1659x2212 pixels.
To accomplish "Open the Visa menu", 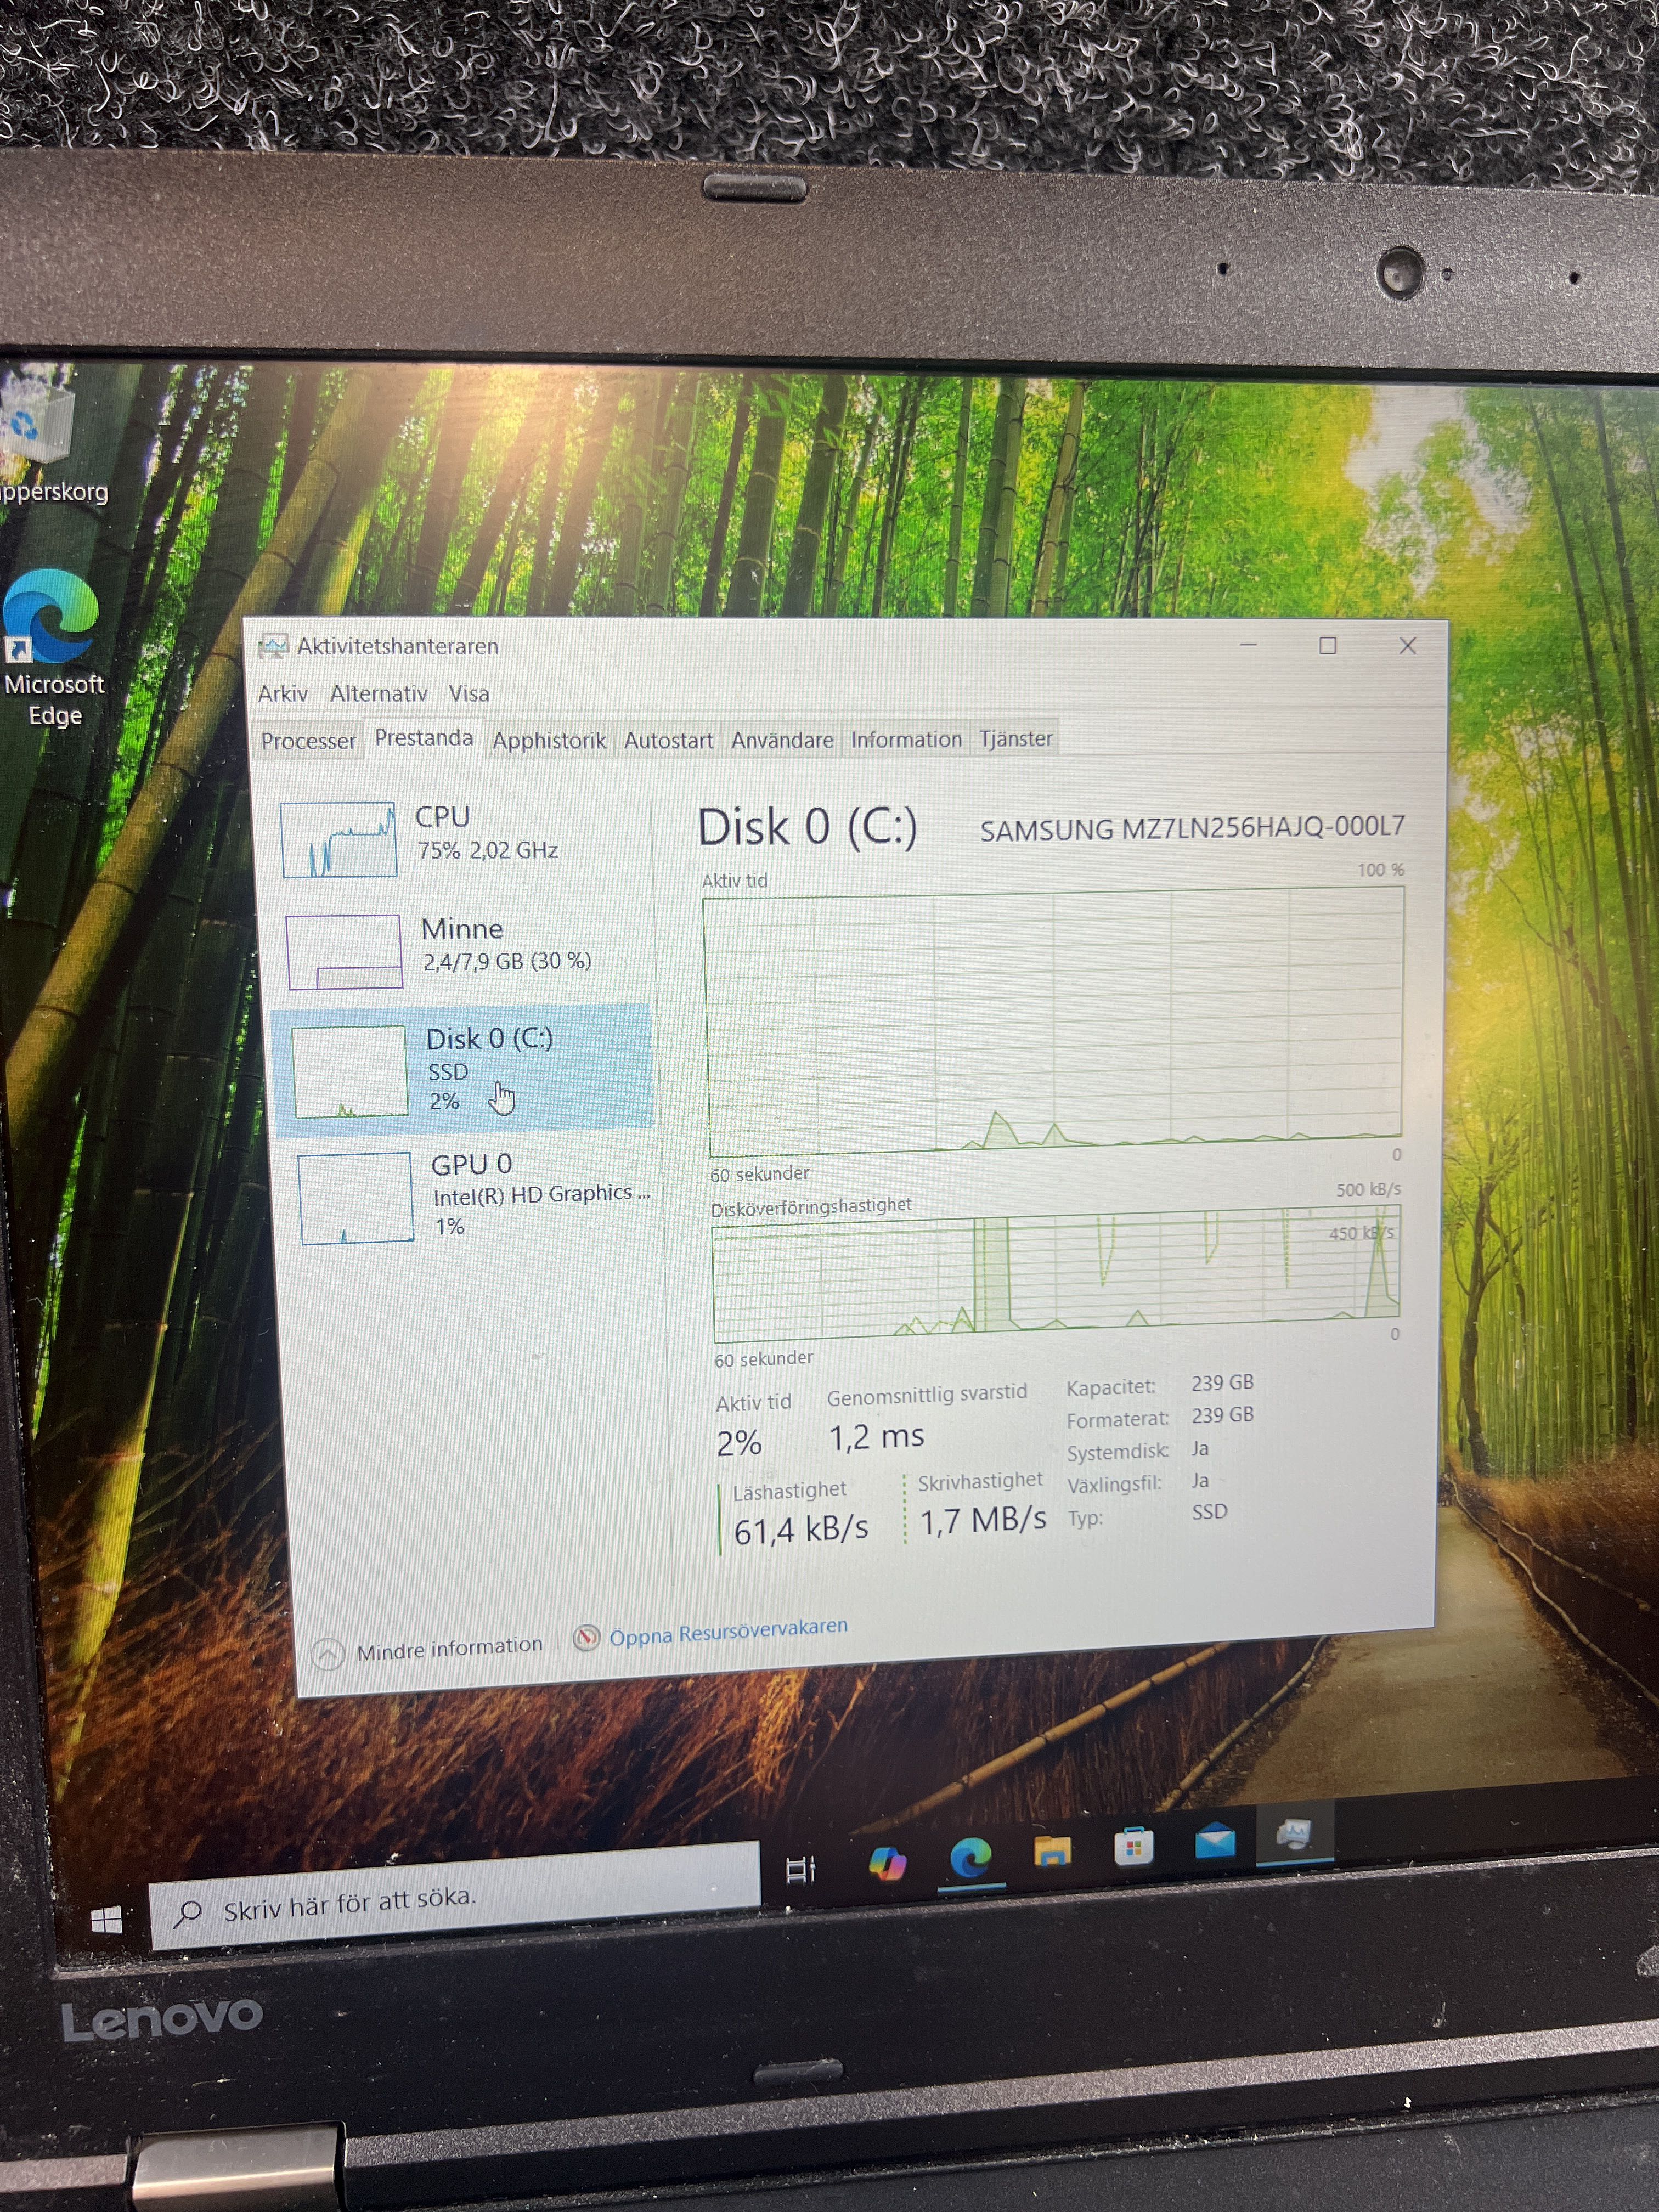I will [x=468, y=693].
